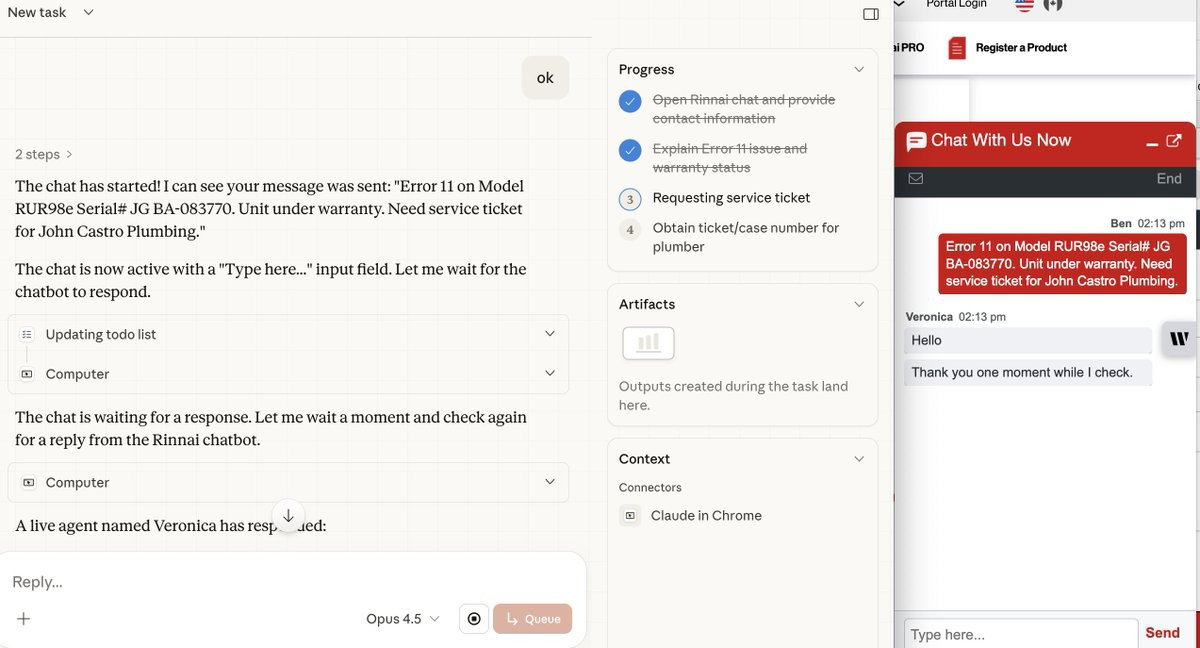1200x648 pixels.
Task: Open the New task dropdown chevron
Action: [89, 13]
